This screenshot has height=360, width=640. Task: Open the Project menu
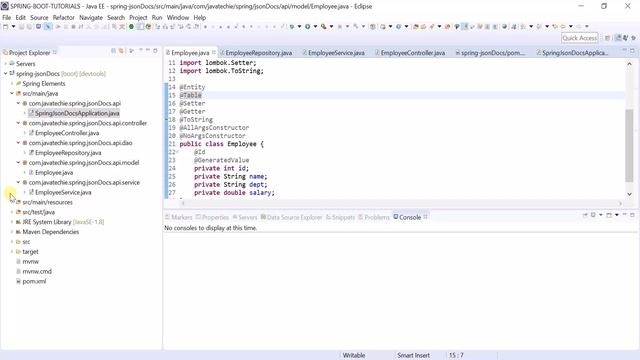pos(138,18)
